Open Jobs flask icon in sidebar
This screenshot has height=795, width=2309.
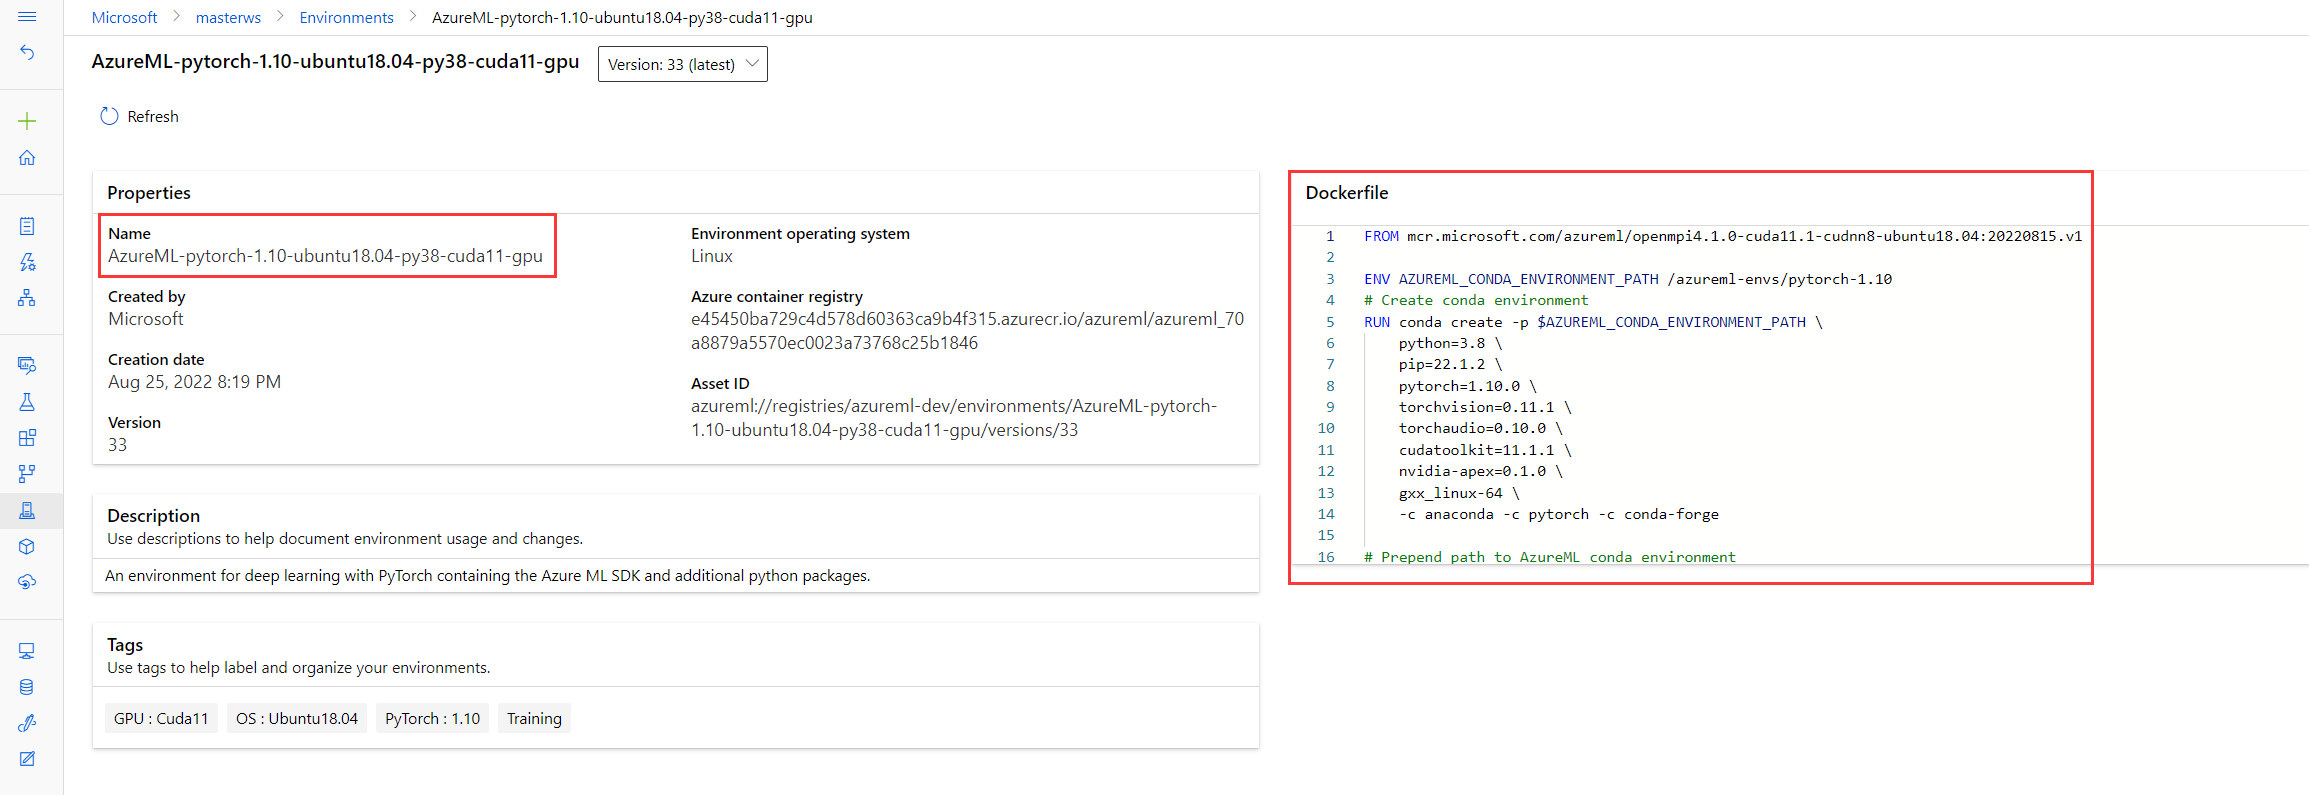click(27, 402)
